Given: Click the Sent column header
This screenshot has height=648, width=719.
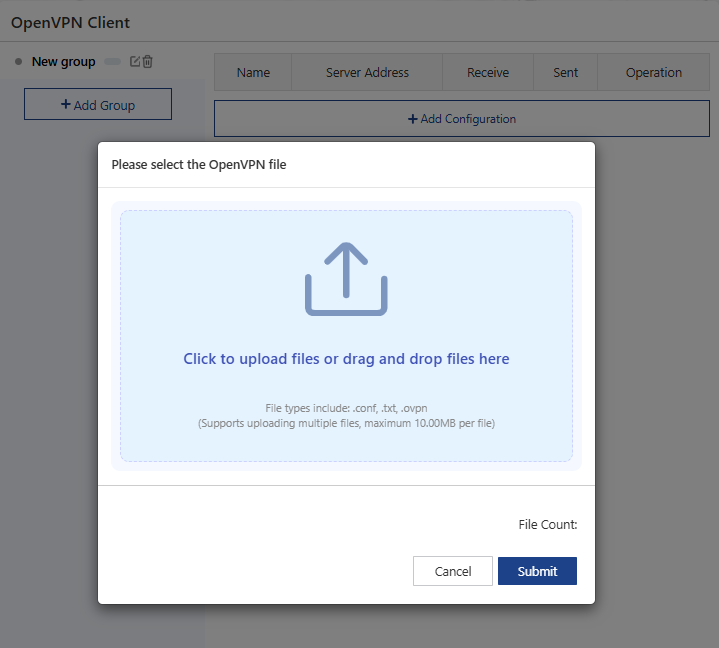Looking at the screenshot, I should click(566, 73).
